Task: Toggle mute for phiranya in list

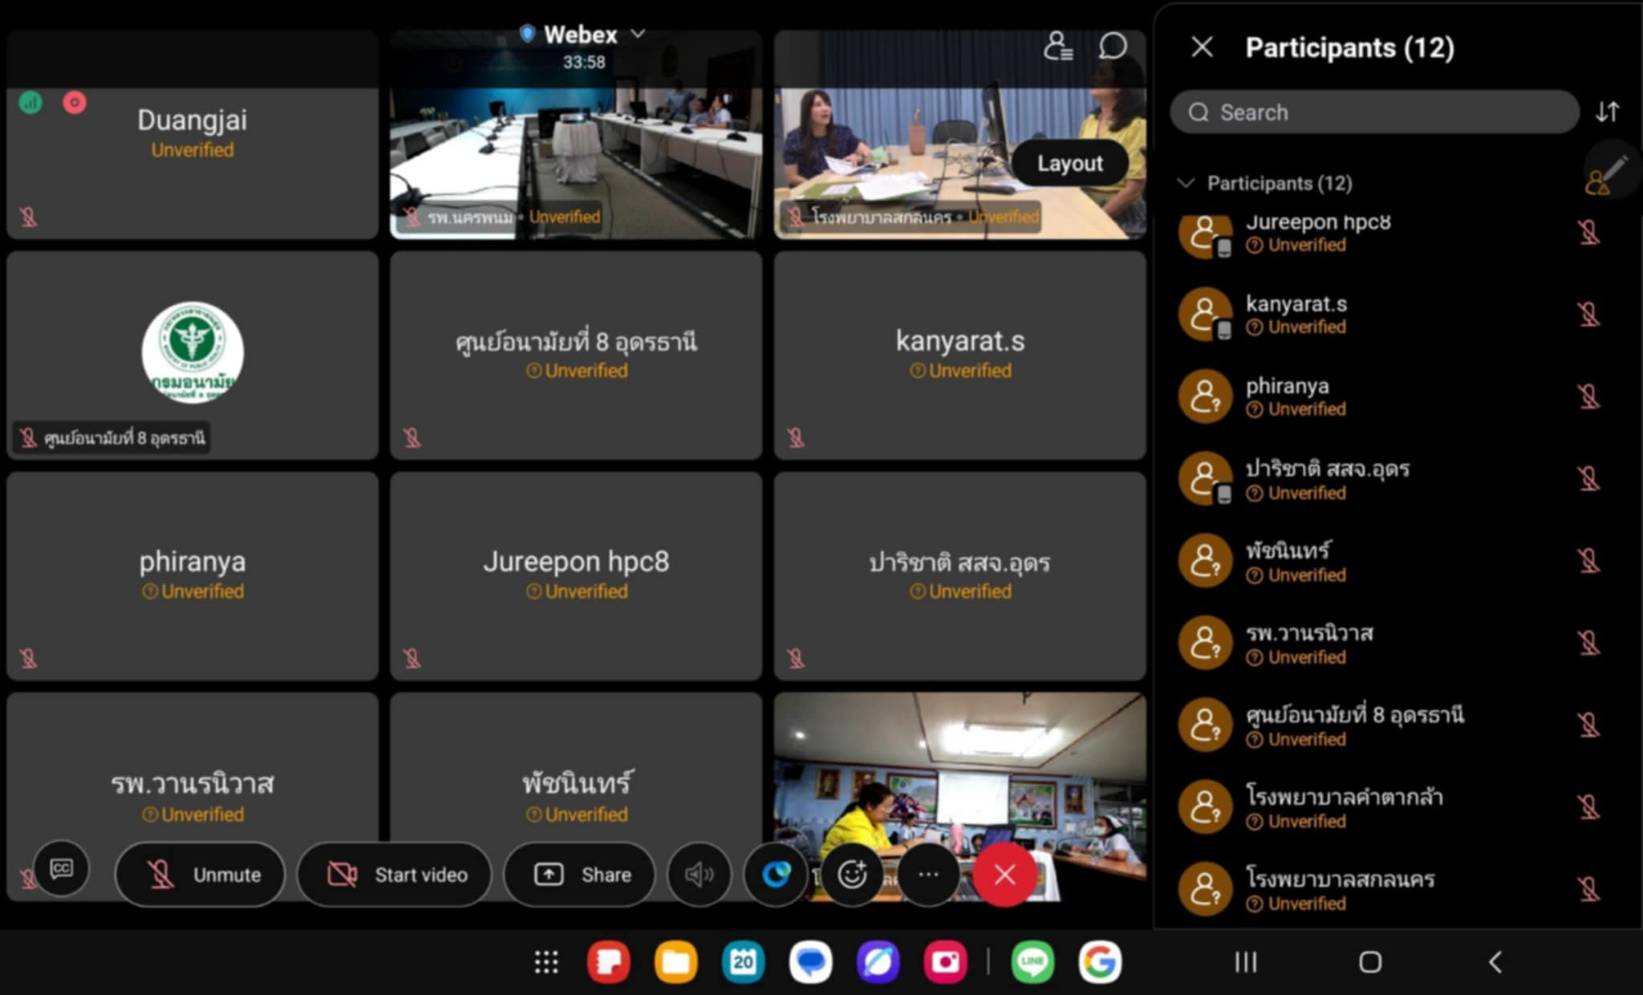Action: [x=1588, y=397]
